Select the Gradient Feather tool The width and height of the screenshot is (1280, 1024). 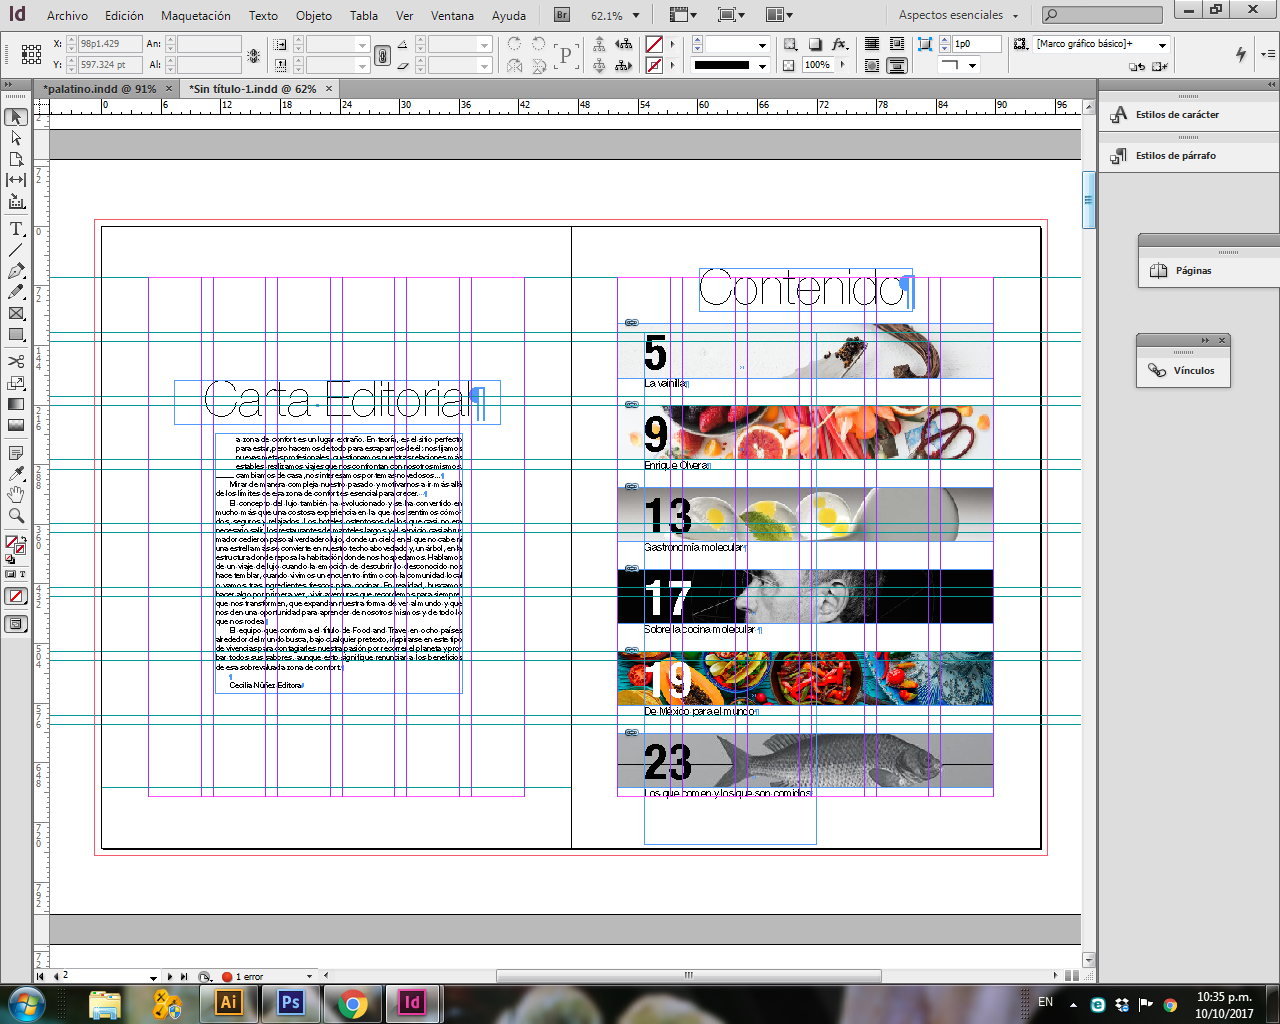click(x=16, y=425)
